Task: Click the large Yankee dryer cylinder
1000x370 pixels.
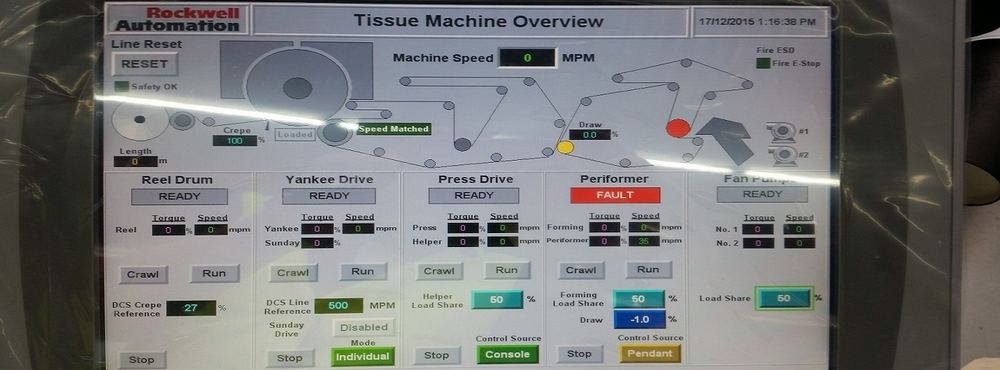Action: point(297,87)
